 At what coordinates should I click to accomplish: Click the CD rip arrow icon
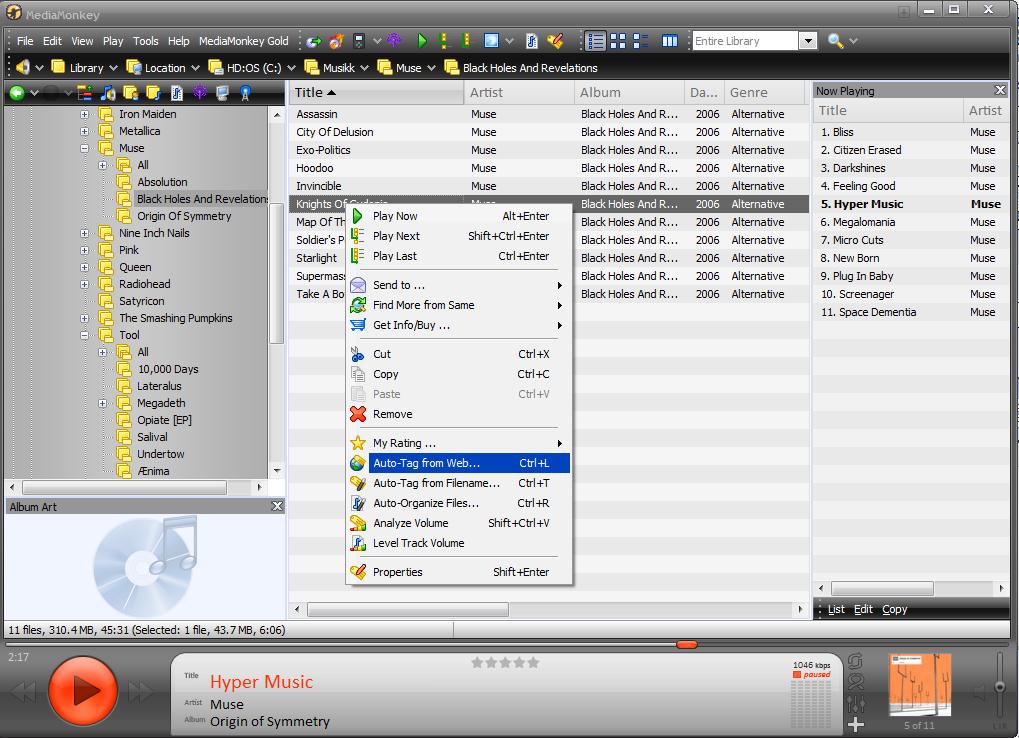(x=314, y=41)
